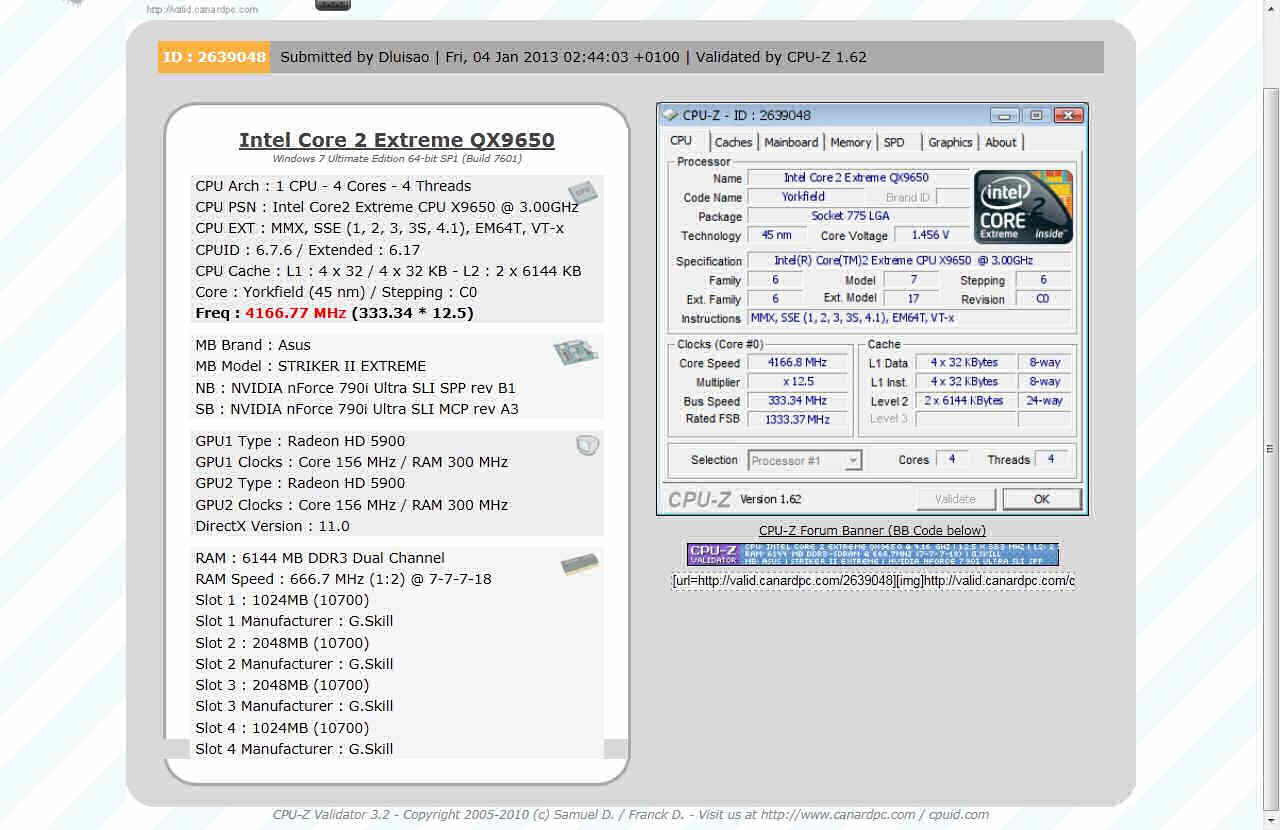Click the Ext. Model value 17

click(x=914, y=298)
